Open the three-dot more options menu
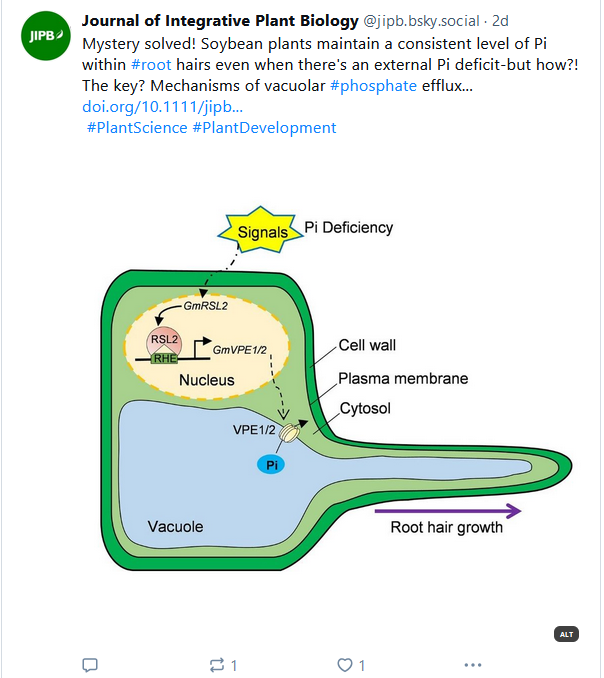604x678 pixels. 473,665
